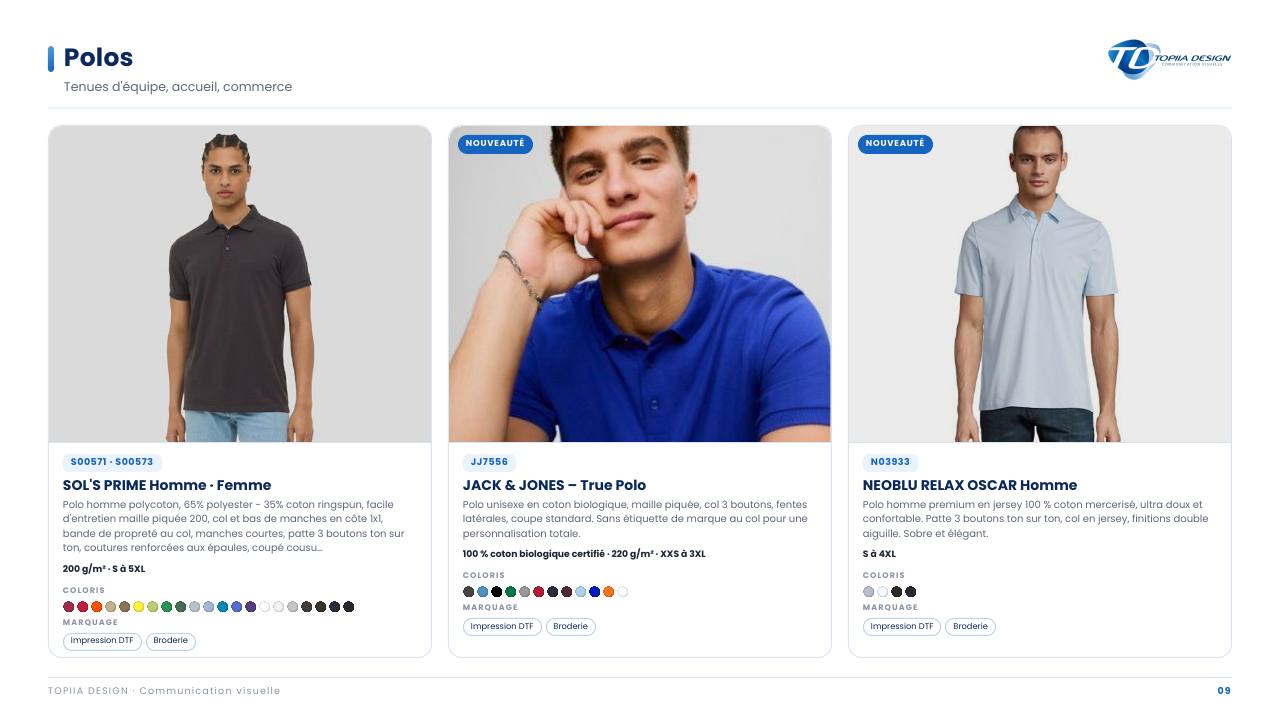Screen dimensions: 1280x720
Task: Open the S00571 · S00573 reference code
Action: click(x=112, y=462)
